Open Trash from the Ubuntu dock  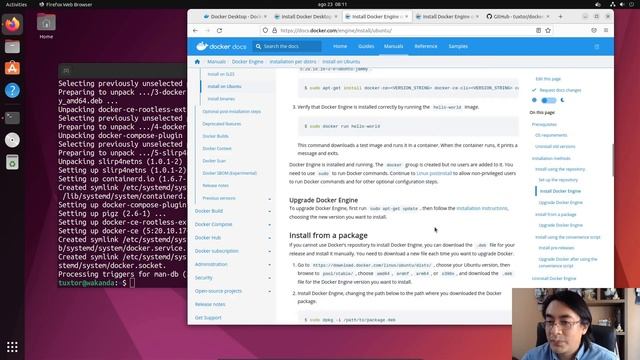[x=12, y=162]
